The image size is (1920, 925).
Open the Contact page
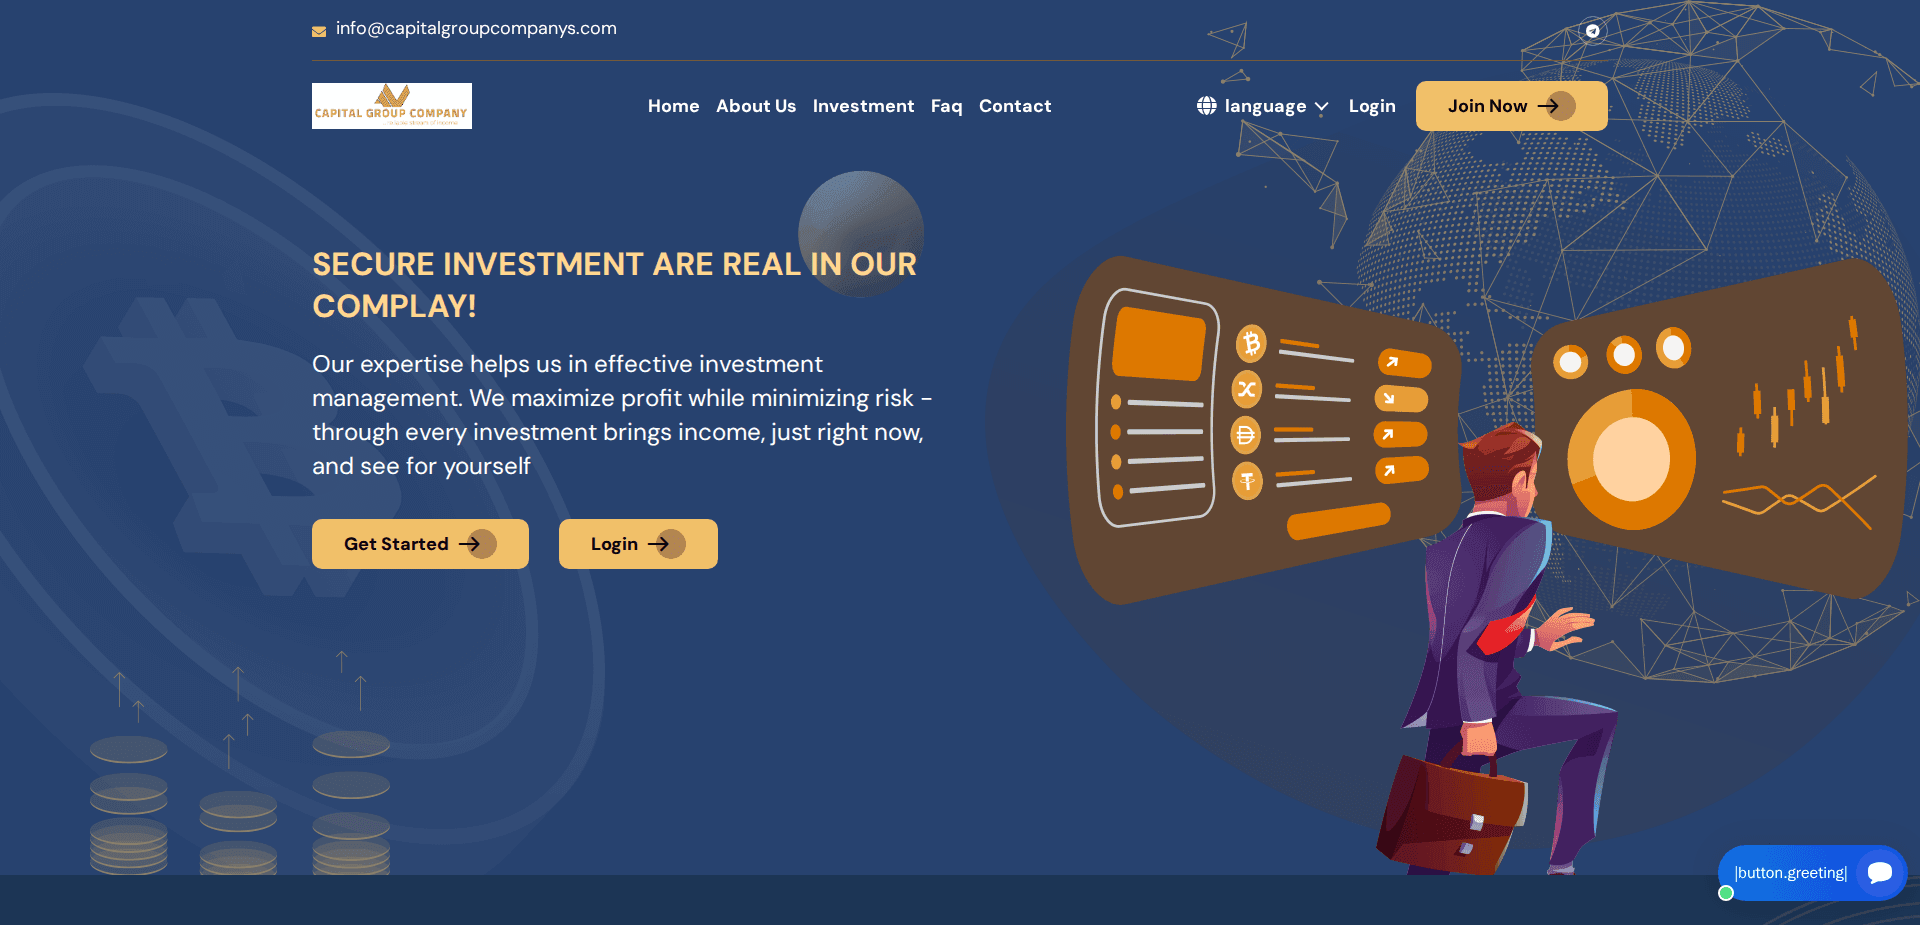tap(1015, 106)
